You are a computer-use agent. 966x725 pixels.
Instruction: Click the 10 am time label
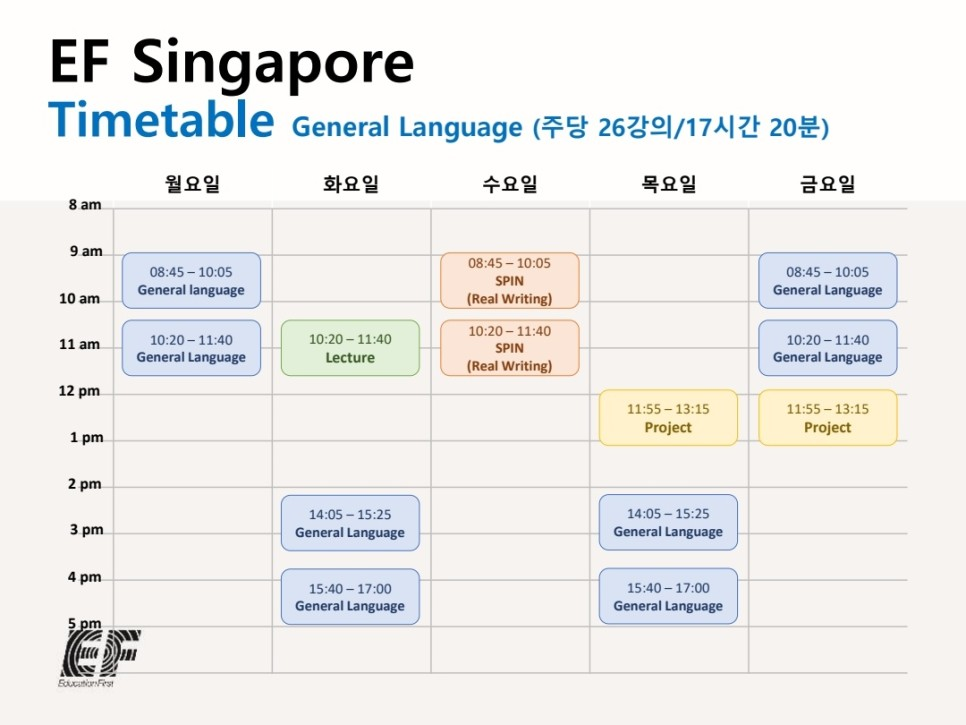(x=79, y=299)
